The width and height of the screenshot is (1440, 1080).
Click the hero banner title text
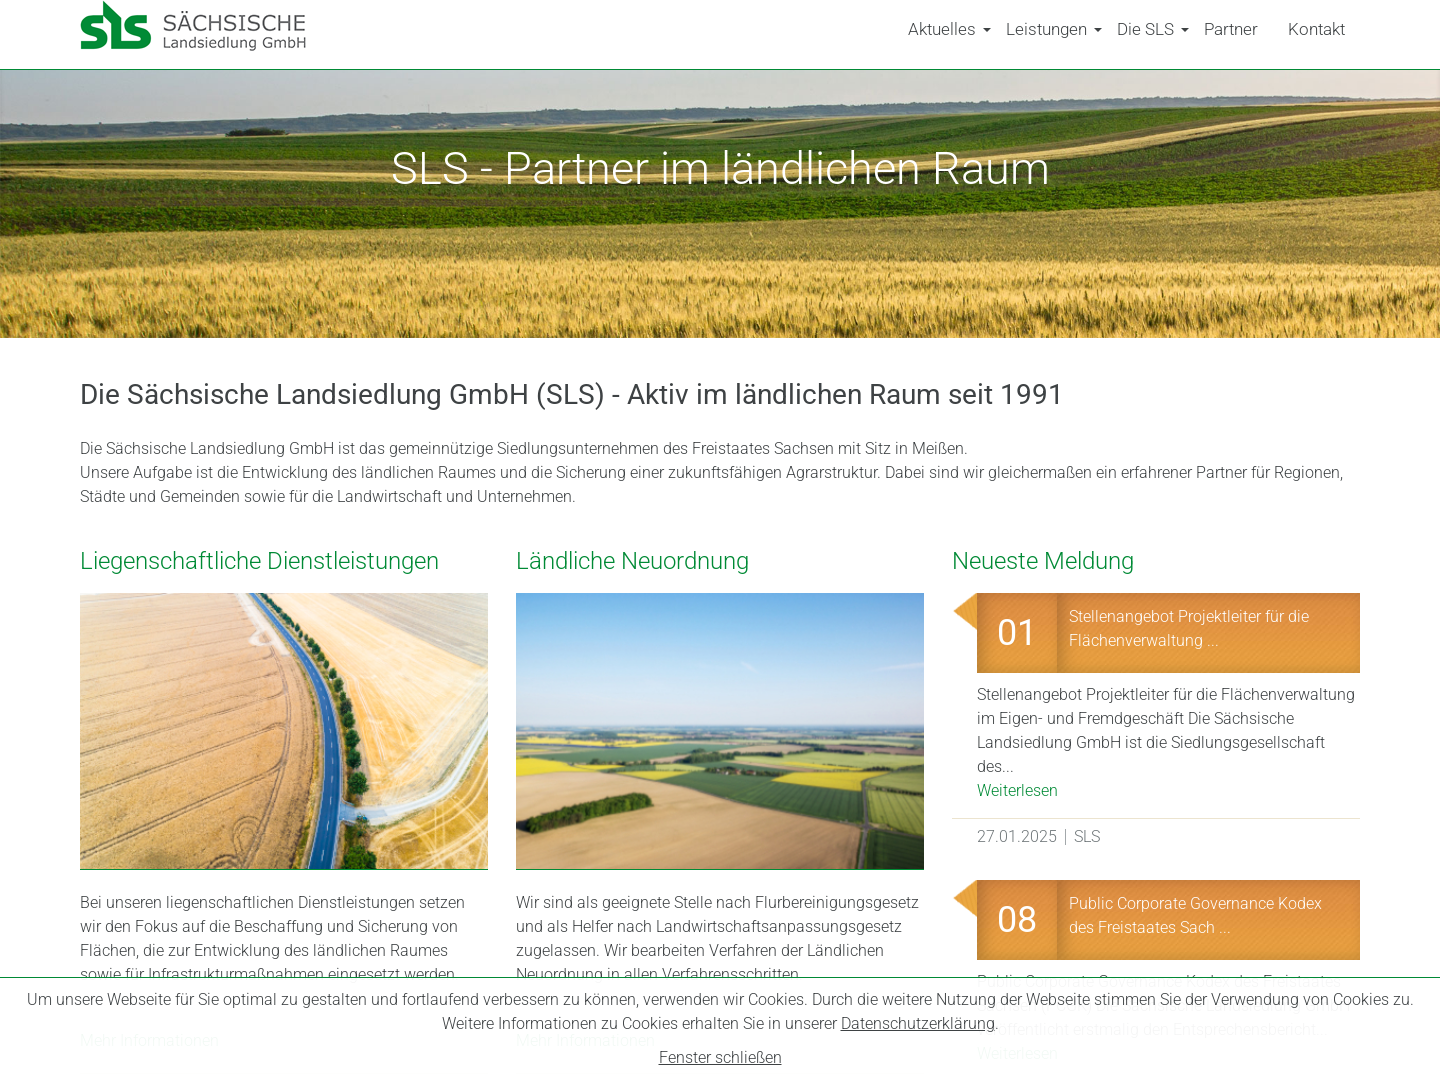720,168
